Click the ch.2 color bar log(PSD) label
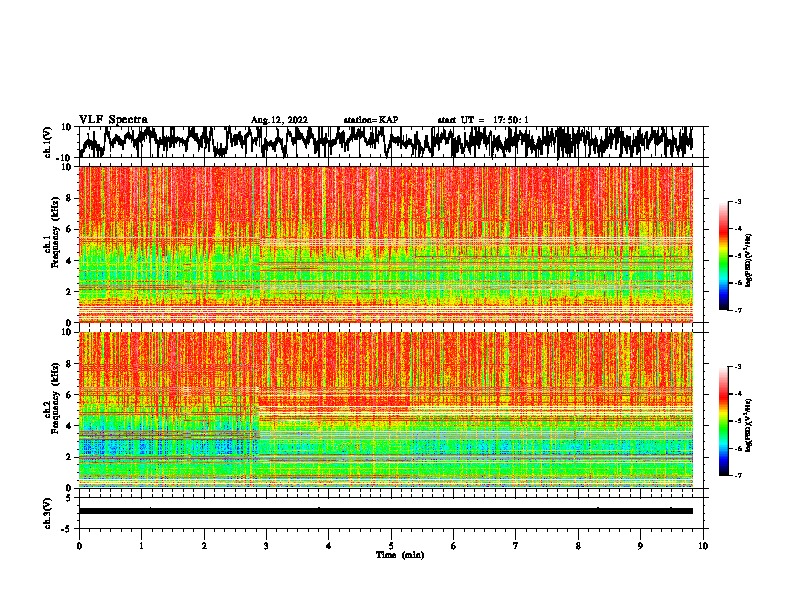 point(749,426)
